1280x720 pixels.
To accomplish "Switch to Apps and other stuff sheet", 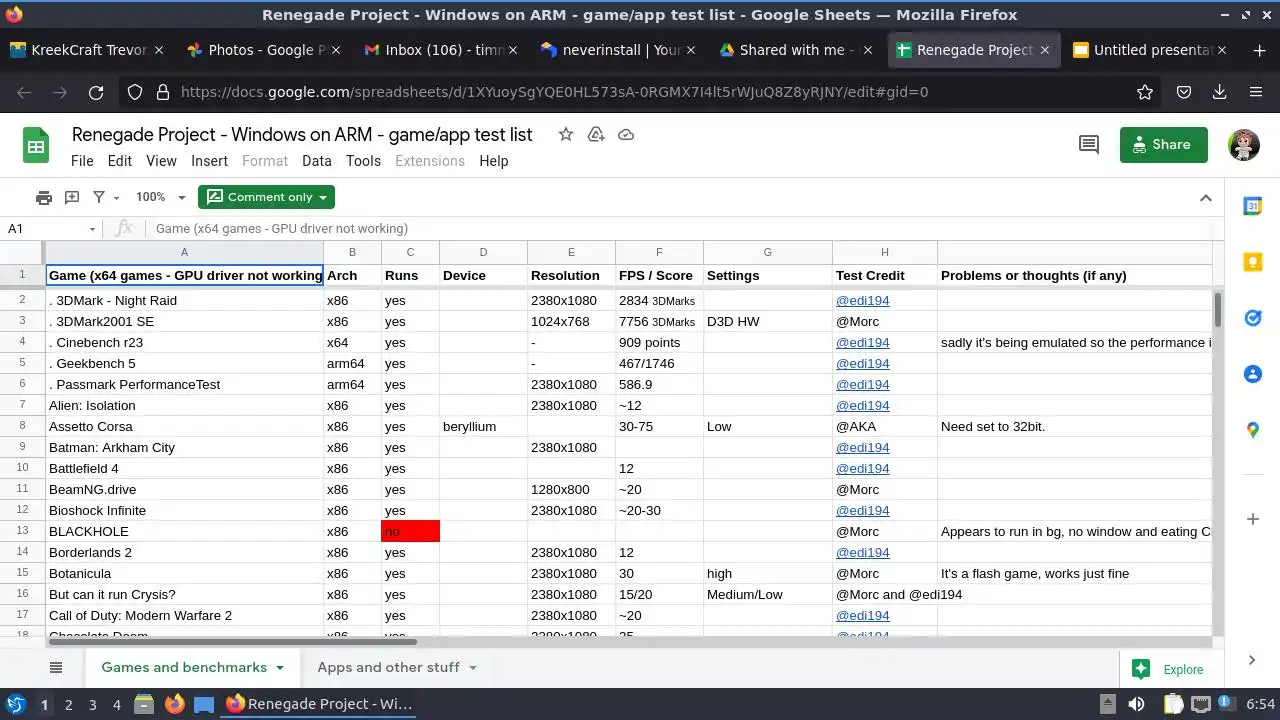I will [388, 668].
